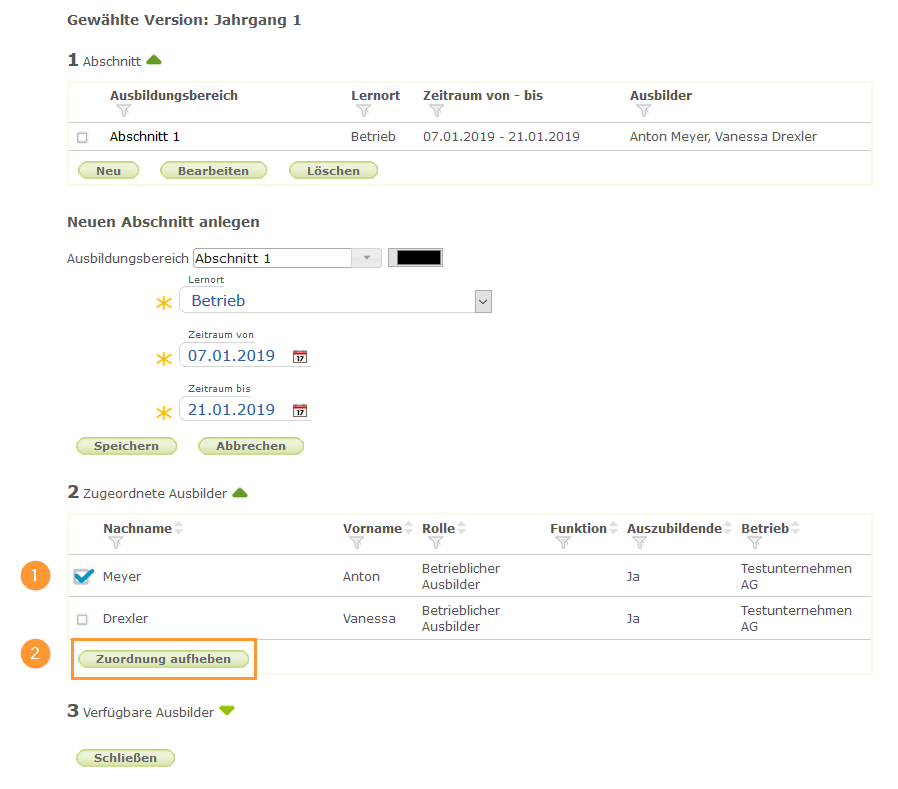This screenshot has width=898, height=789.
Task: Open the Lernort dropdown showing Betrieb
Action: (x=483, y=301)
